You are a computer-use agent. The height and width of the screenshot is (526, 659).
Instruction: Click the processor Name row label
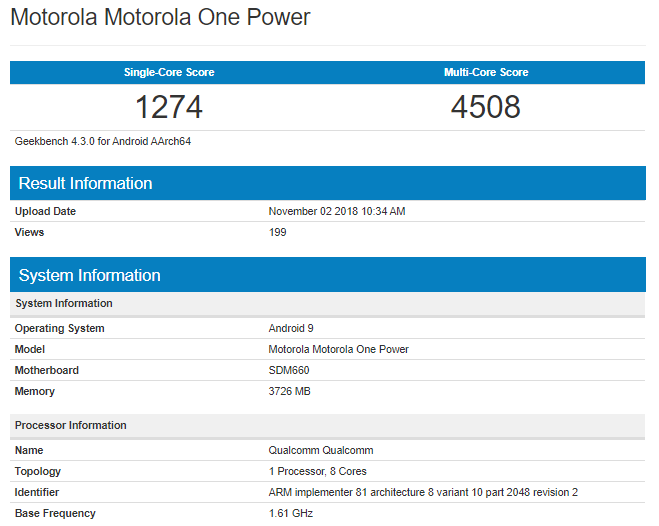coord(29,450)
